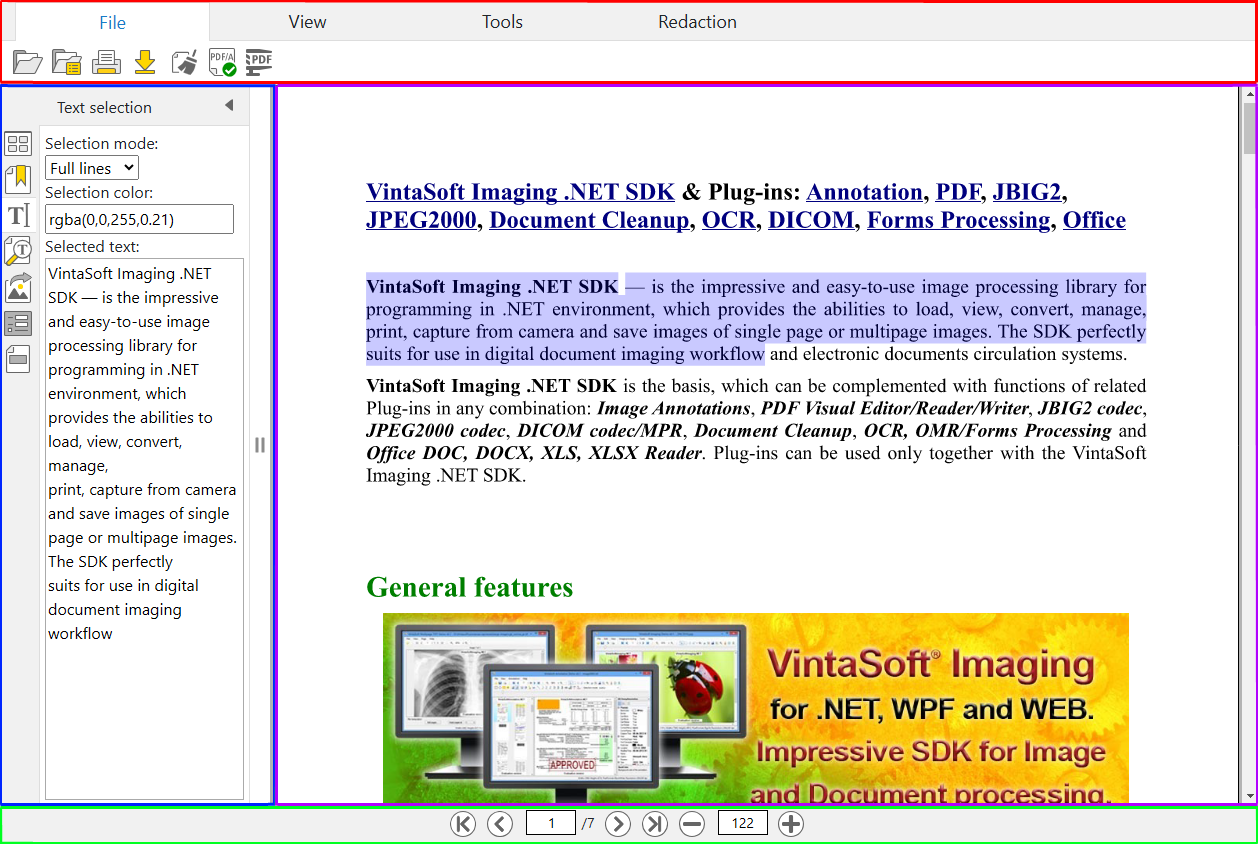This screenshot has width=1258, height=844.
Task: Click the vertical scrollbar thumb
Action: pyautogui.click(x=1249, y=128)
